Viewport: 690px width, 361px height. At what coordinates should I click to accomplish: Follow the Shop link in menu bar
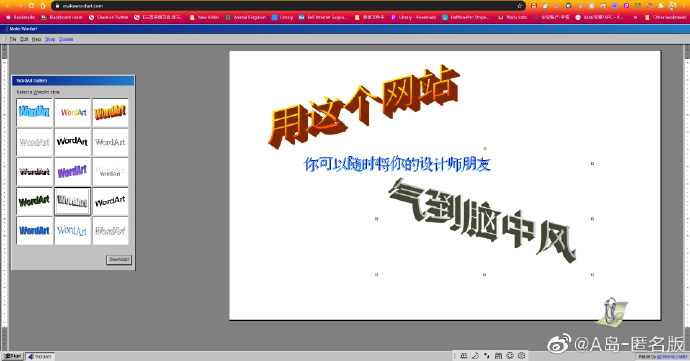coord(50,39)
